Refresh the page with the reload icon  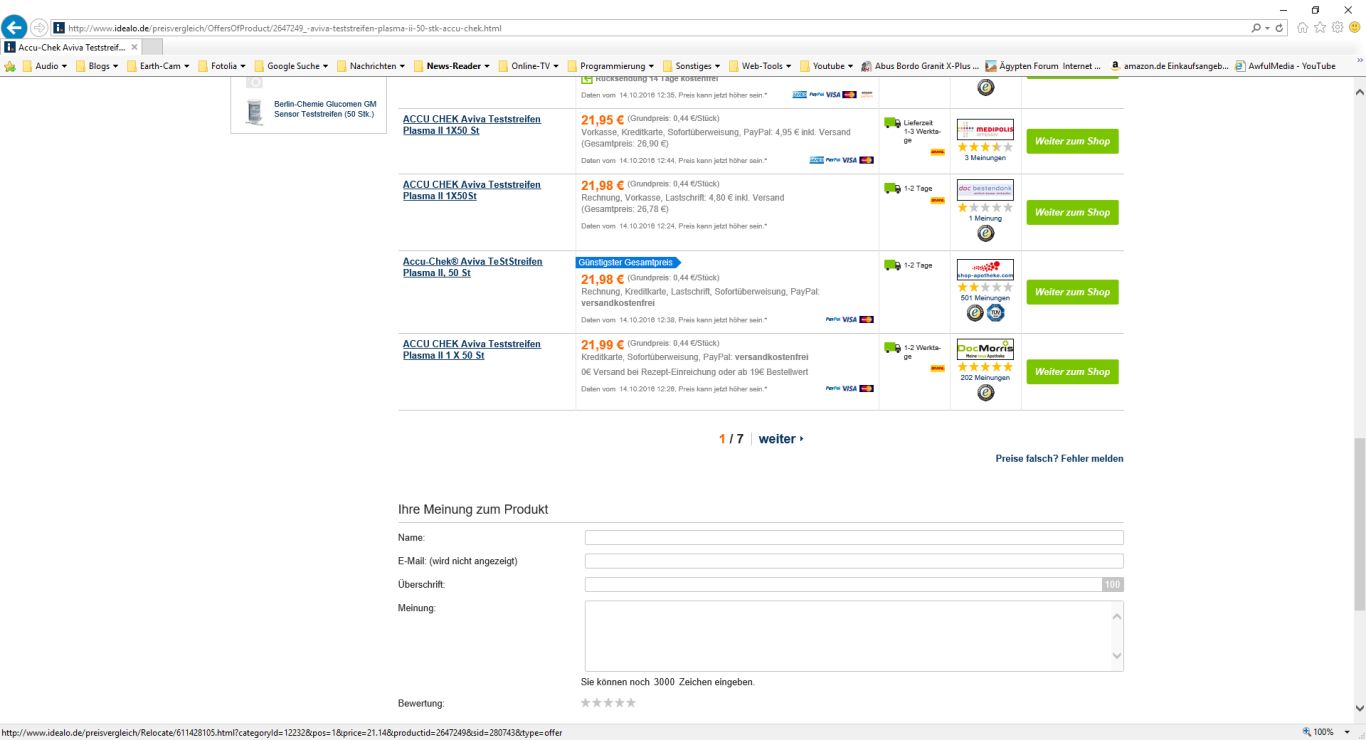point(1279,28)
